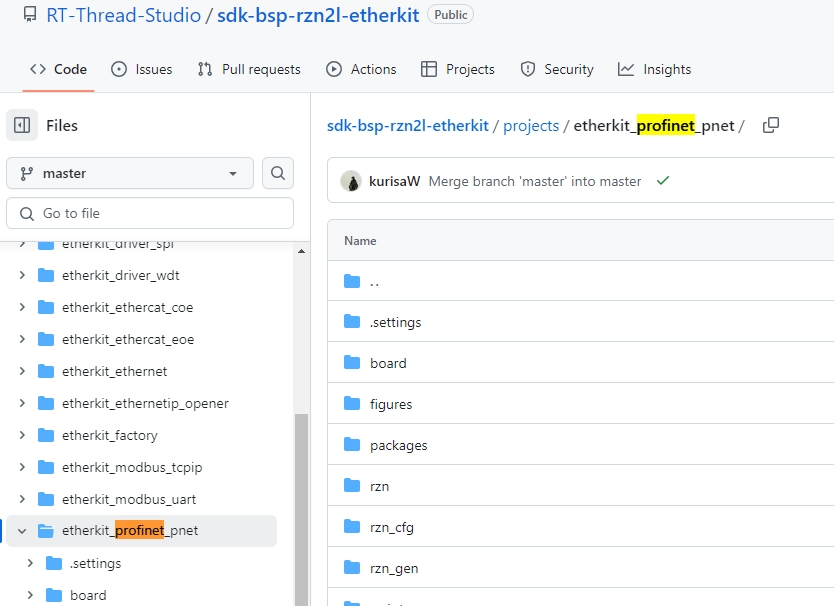Open kurisaW avatar image

point(351,181)
